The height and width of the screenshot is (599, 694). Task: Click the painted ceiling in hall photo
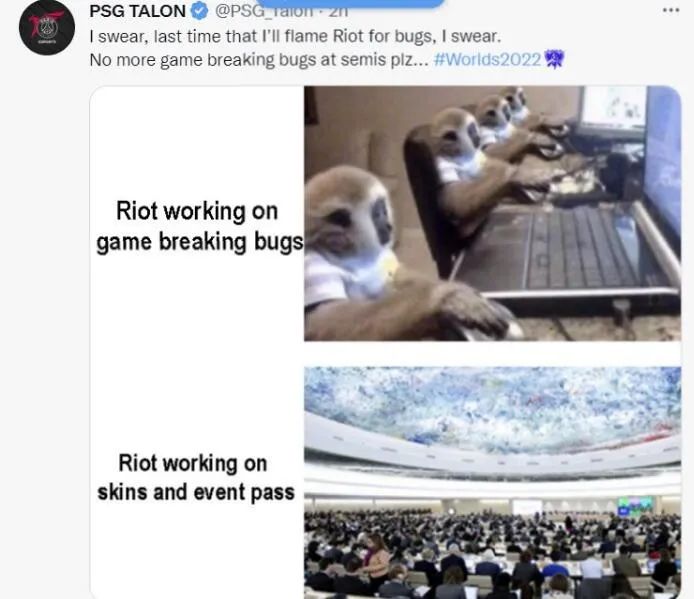click(x=492, y=405)
